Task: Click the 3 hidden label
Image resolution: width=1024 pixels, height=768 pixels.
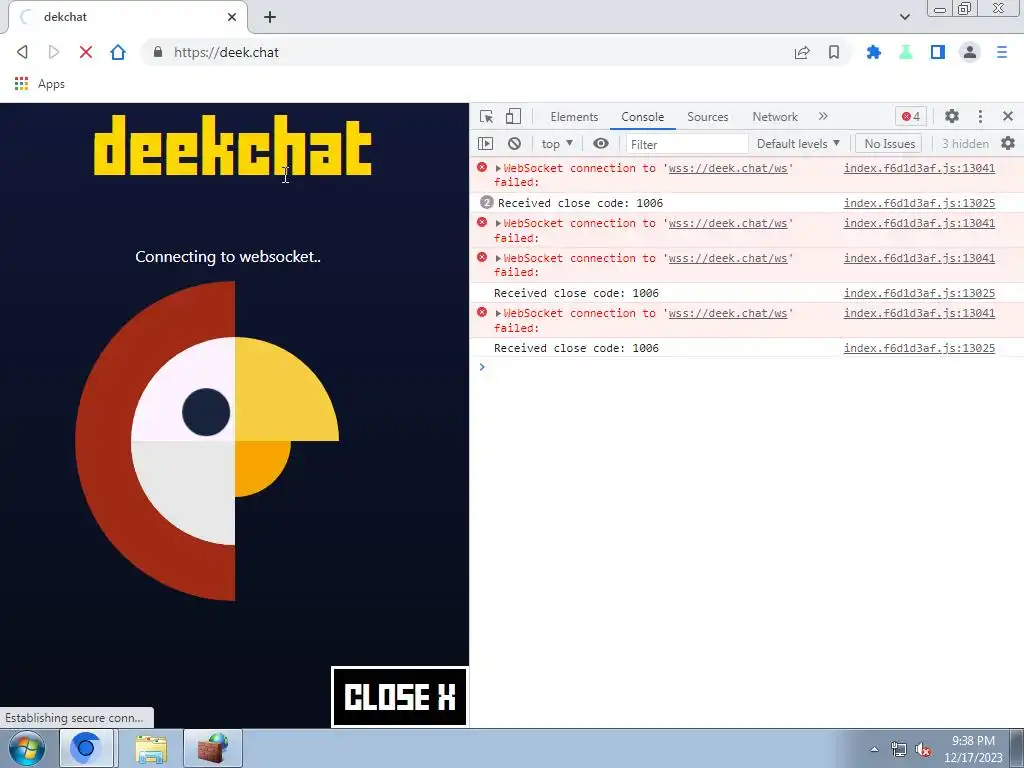Action: pyautogui.click(x=965, y=143)
